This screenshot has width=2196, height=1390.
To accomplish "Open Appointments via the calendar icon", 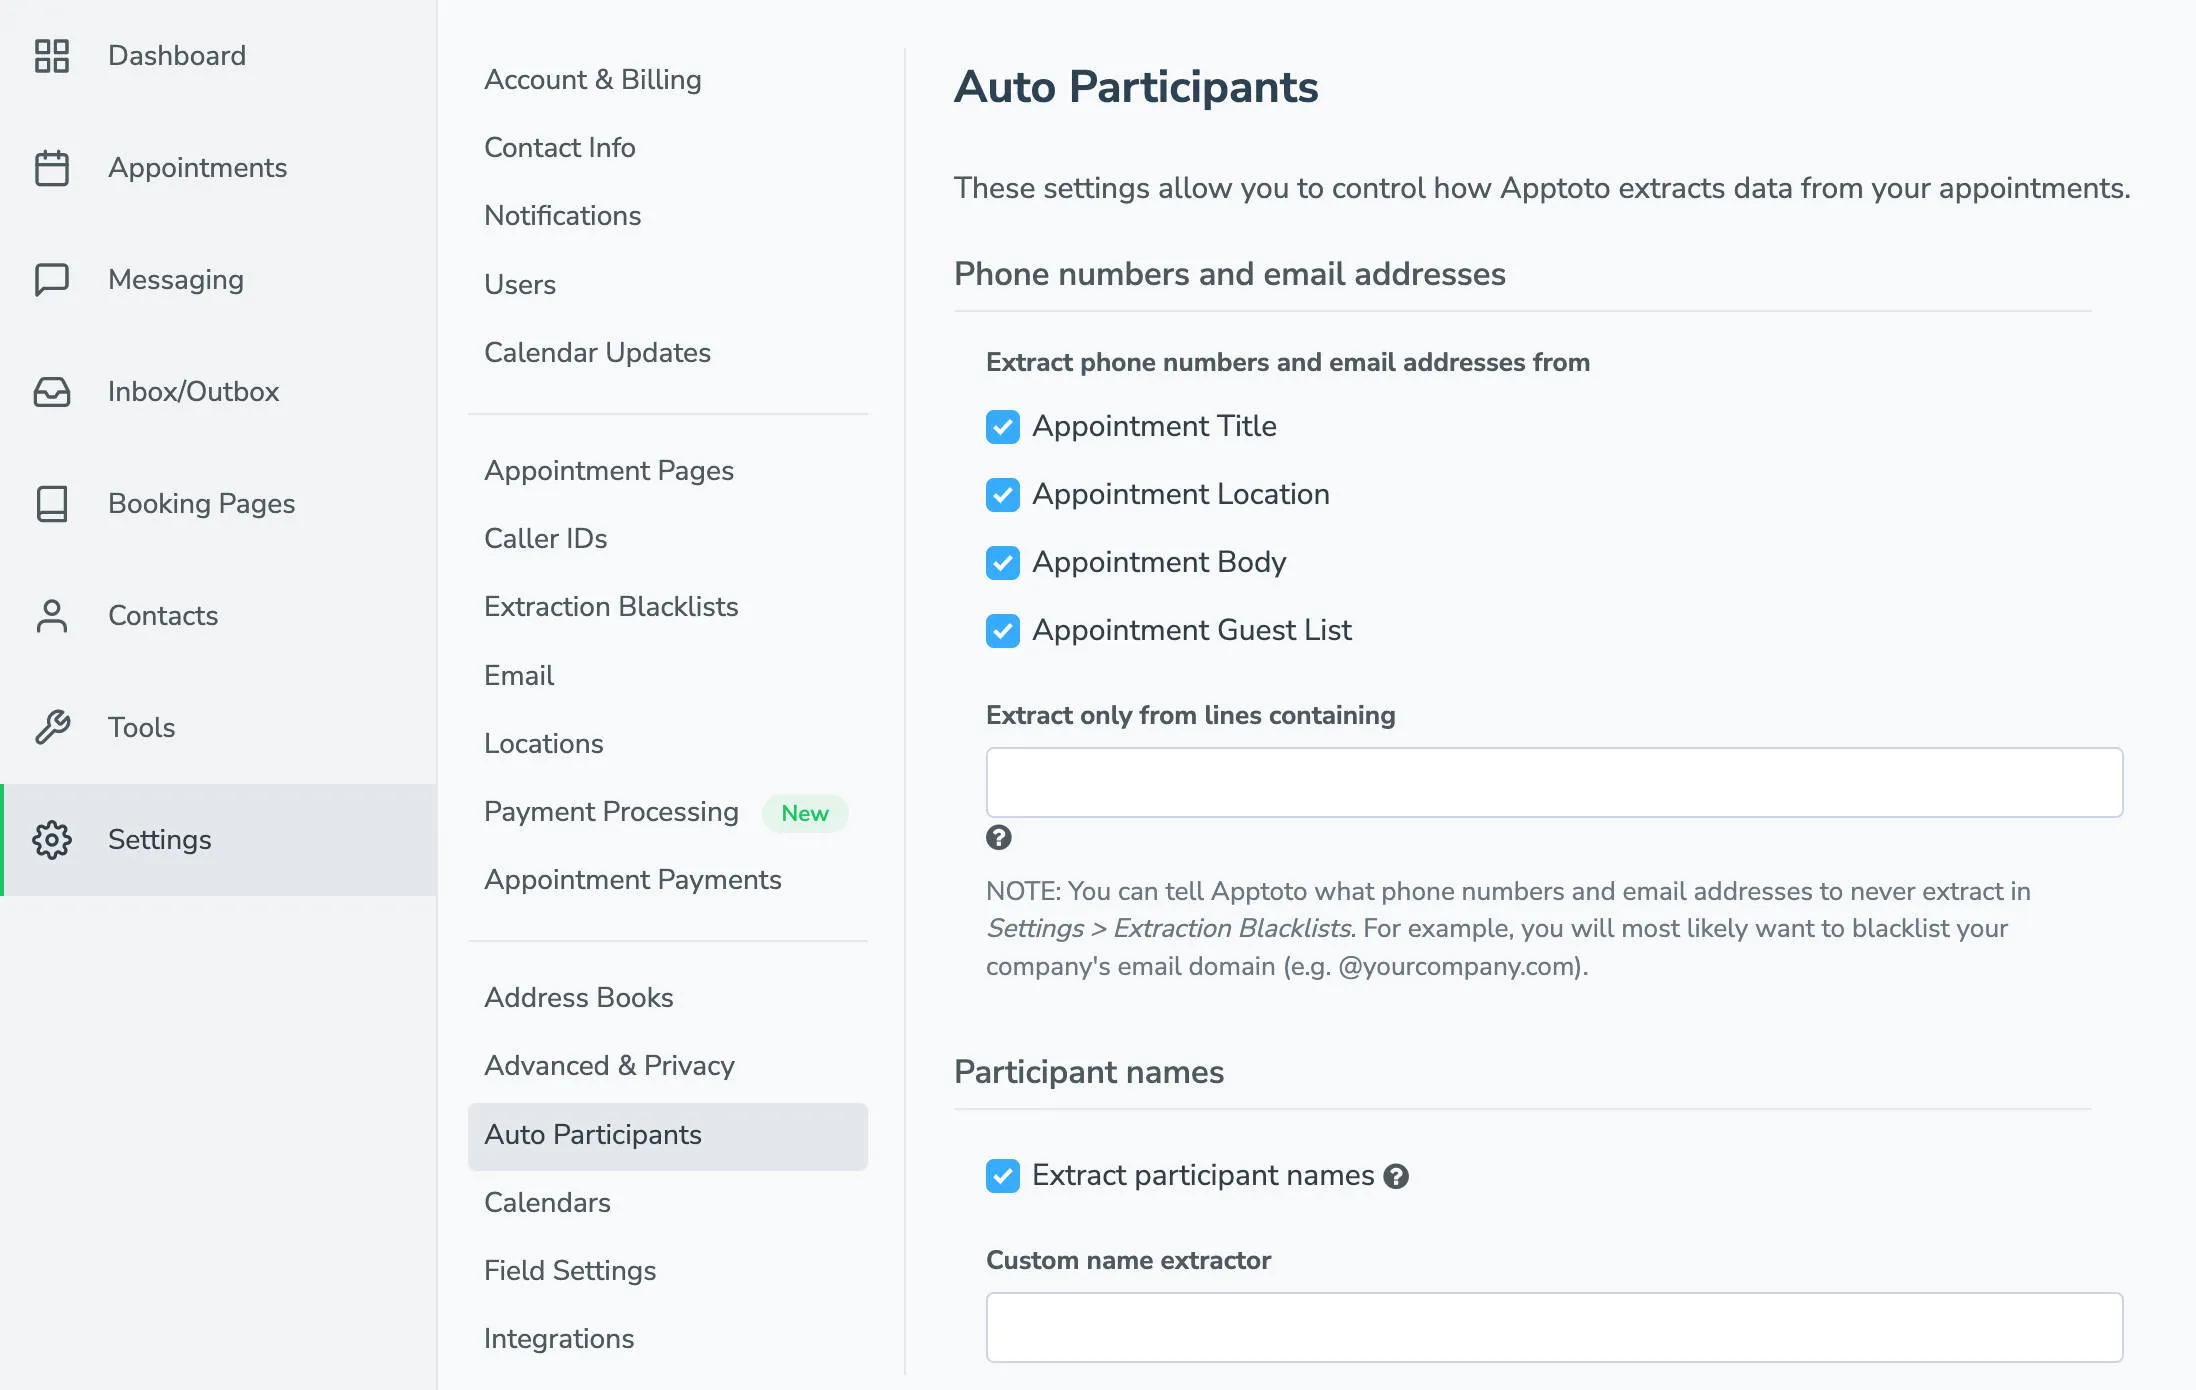I will pos(52,168).
